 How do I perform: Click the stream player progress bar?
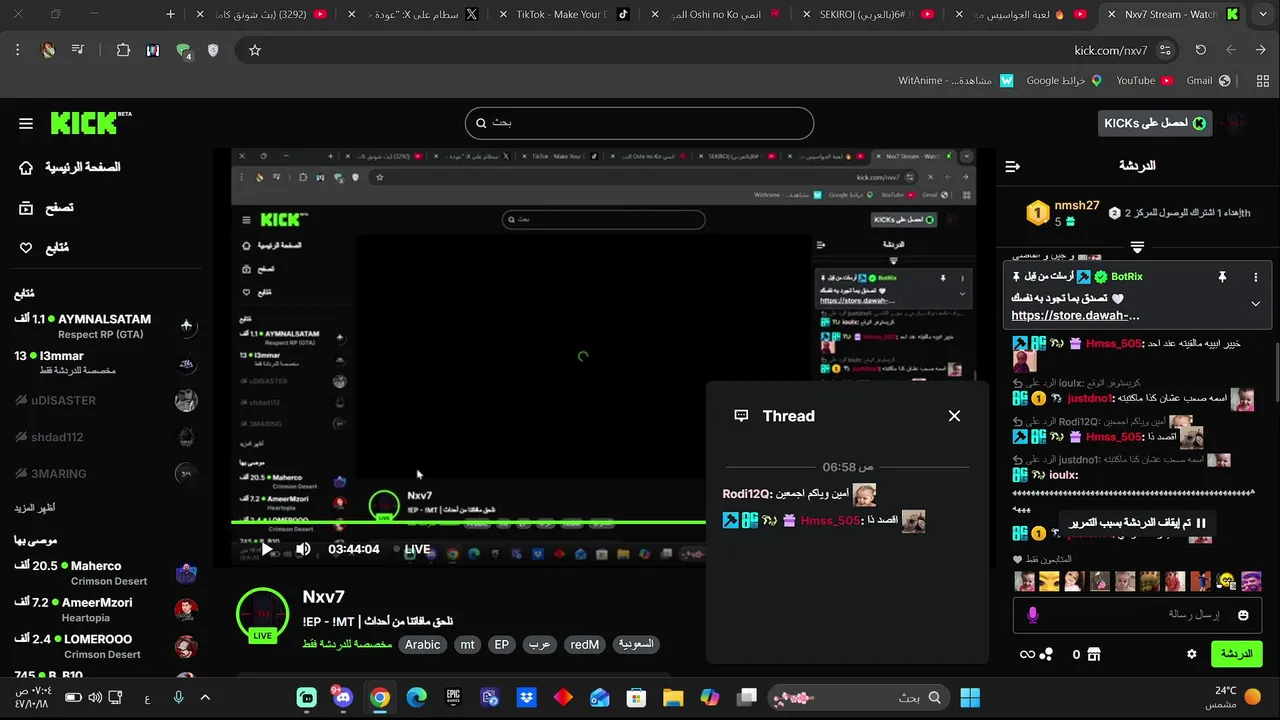click(468, 522)
